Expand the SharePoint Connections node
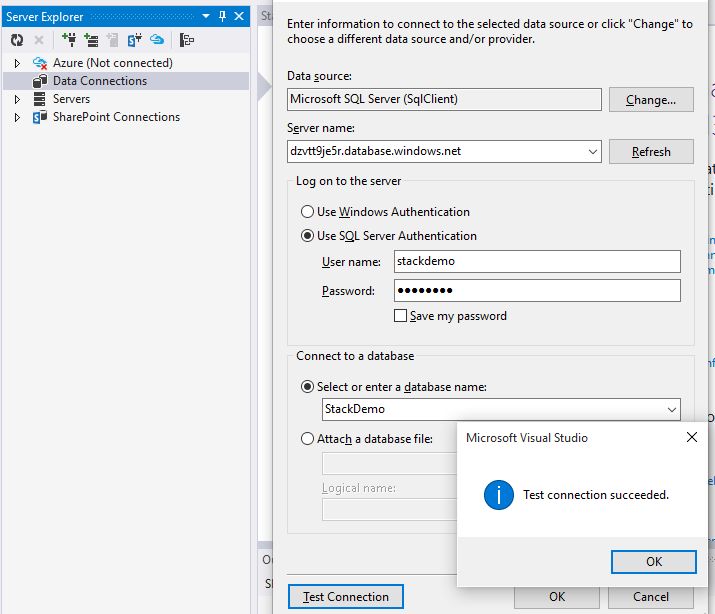Viewport: 715px width, 614px height. click(17, 118)
